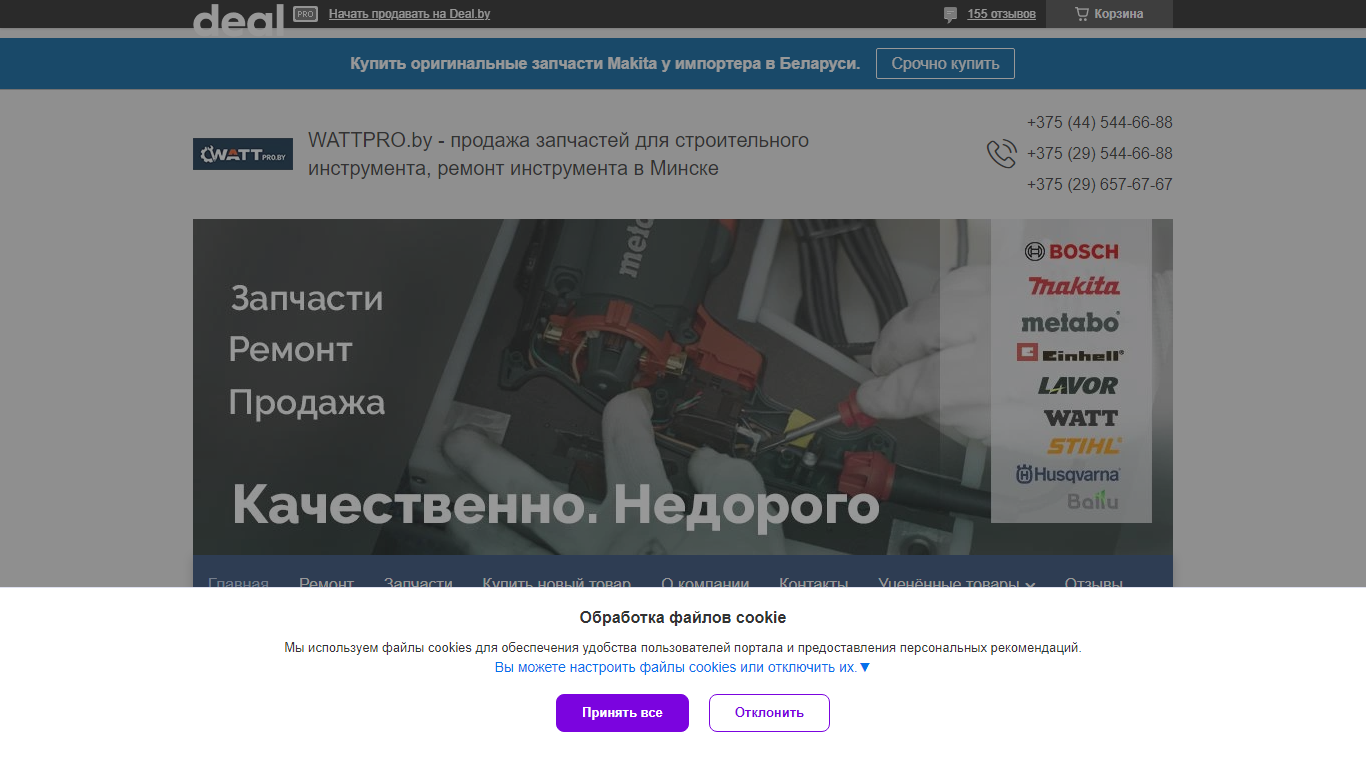Click the Отклонить cookies button
1366x768 pixels.
(769, 713)
